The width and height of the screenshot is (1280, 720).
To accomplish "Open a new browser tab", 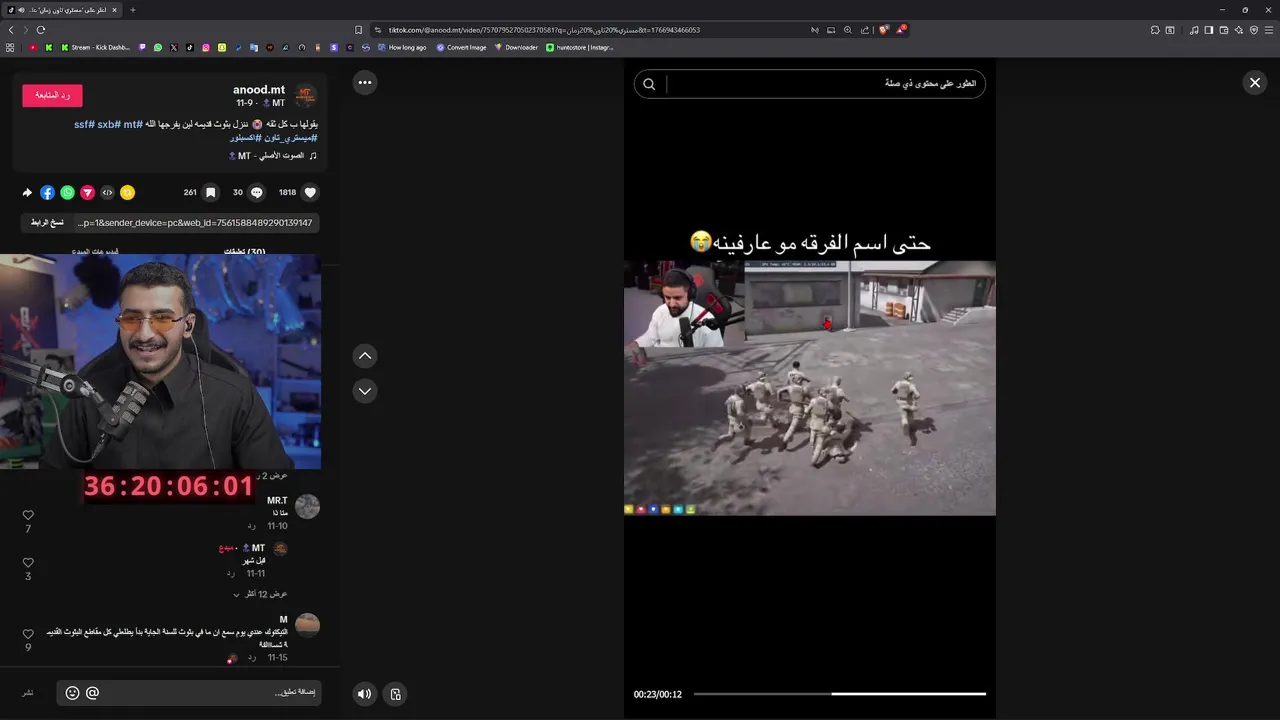I will pyautogui.click(x=132, y=10).
